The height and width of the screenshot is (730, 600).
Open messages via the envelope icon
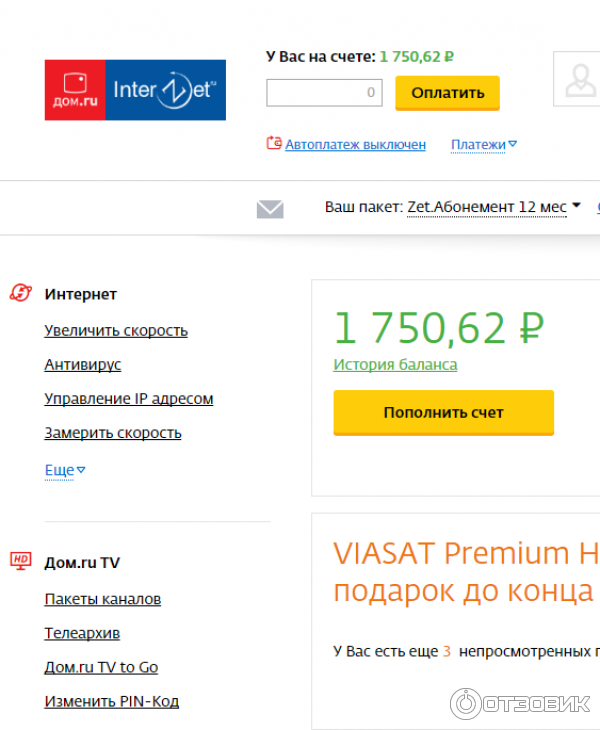click(x=270, y=209)
